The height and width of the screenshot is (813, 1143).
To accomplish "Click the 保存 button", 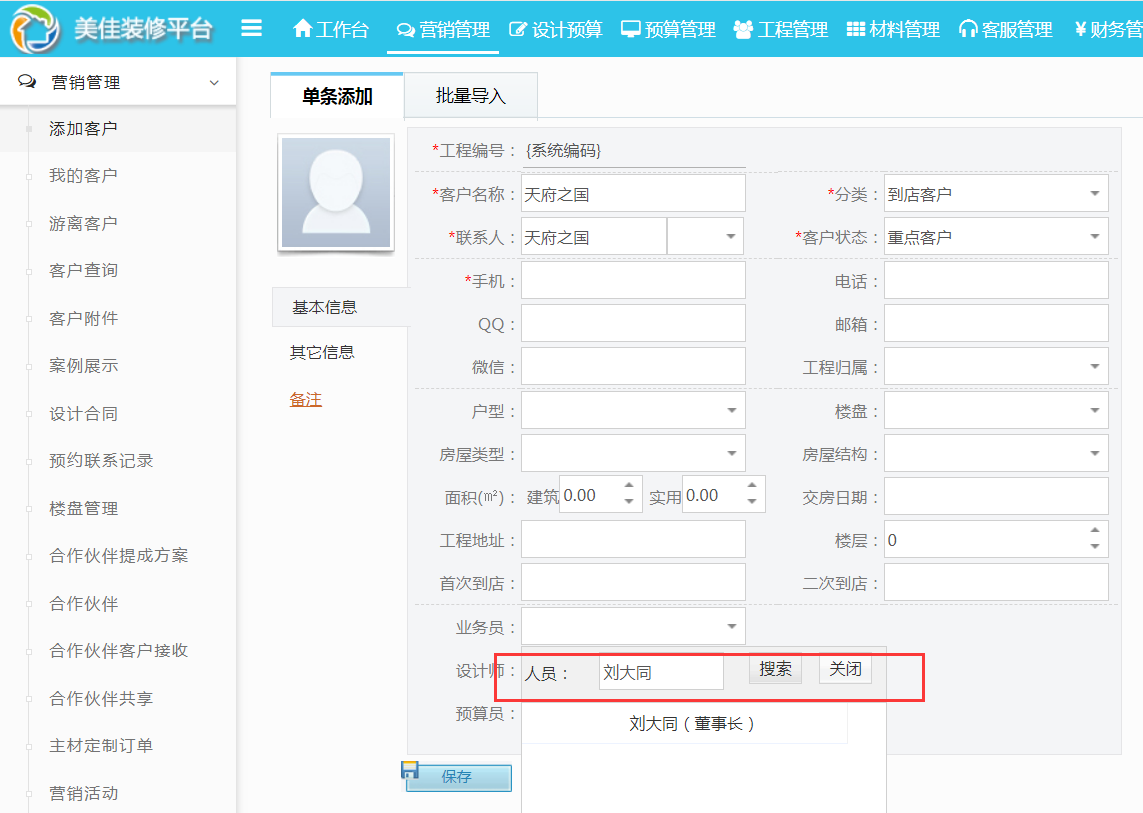I will tap(457, 777).
